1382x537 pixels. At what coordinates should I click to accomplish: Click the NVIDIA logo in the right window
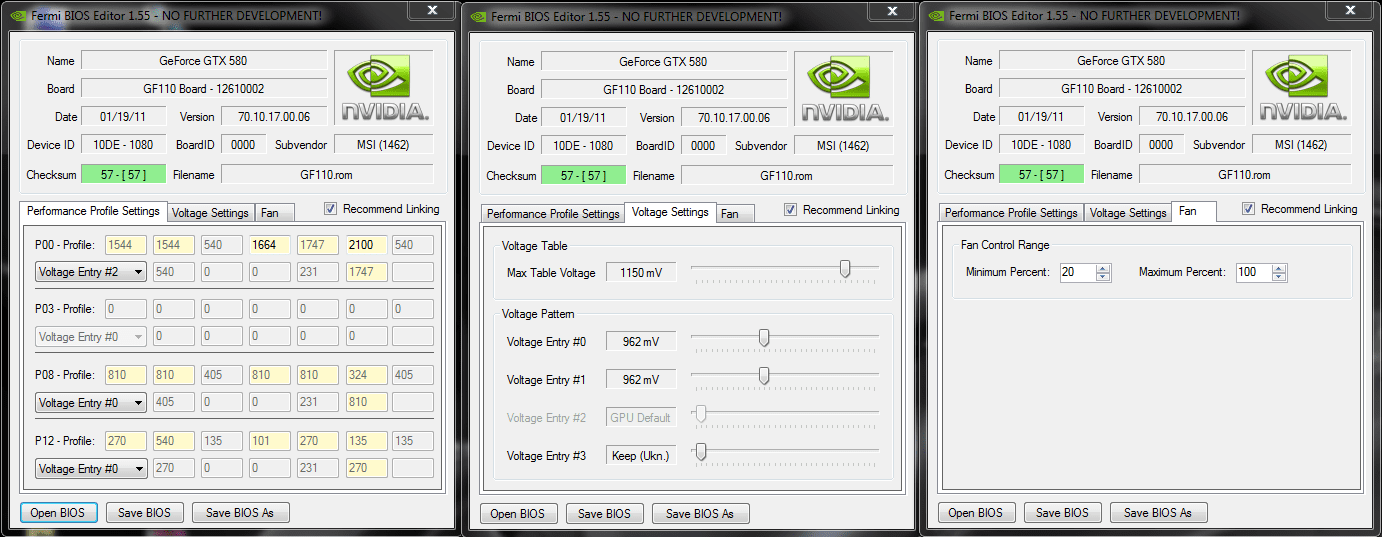(x=1302, y=88)
